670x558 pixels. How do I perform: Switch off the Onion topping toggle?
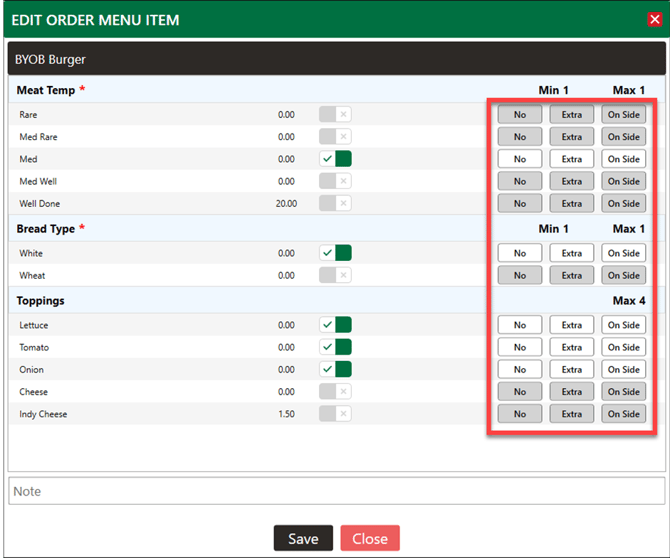(x=335, y=370)
